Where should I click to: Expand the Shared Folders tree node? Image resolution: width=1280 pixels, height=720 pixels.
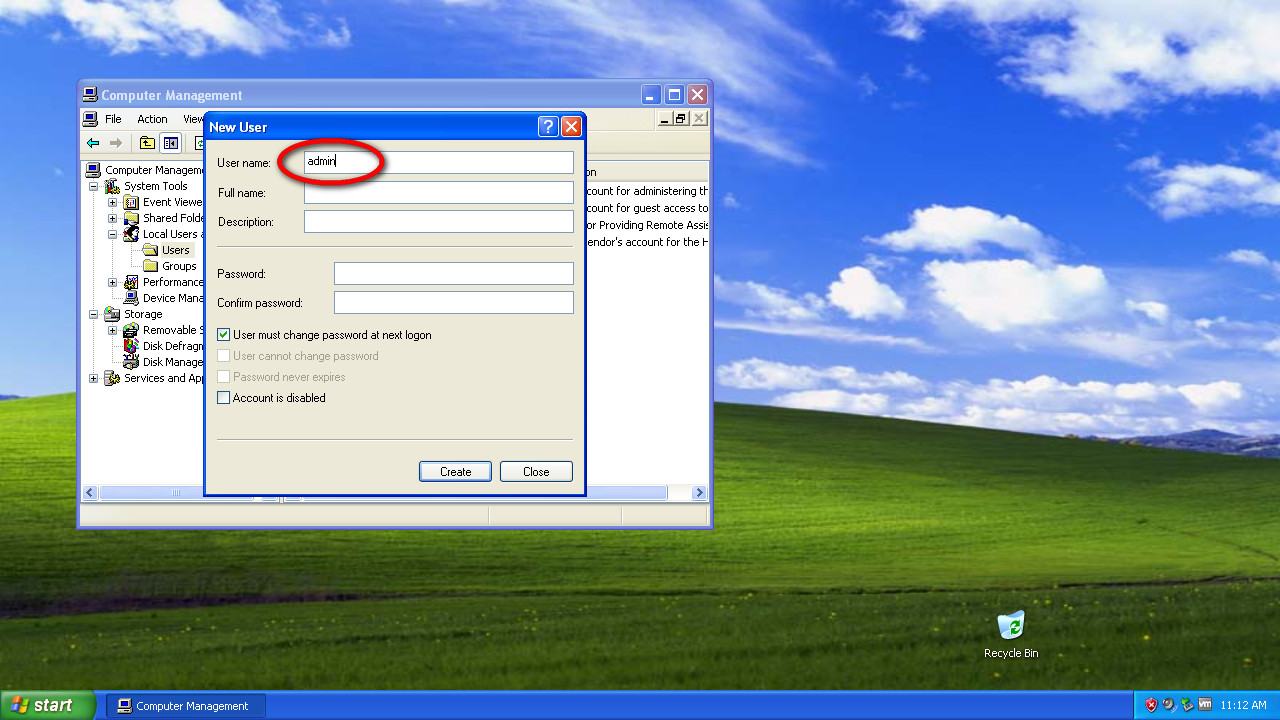pos(113,218)
